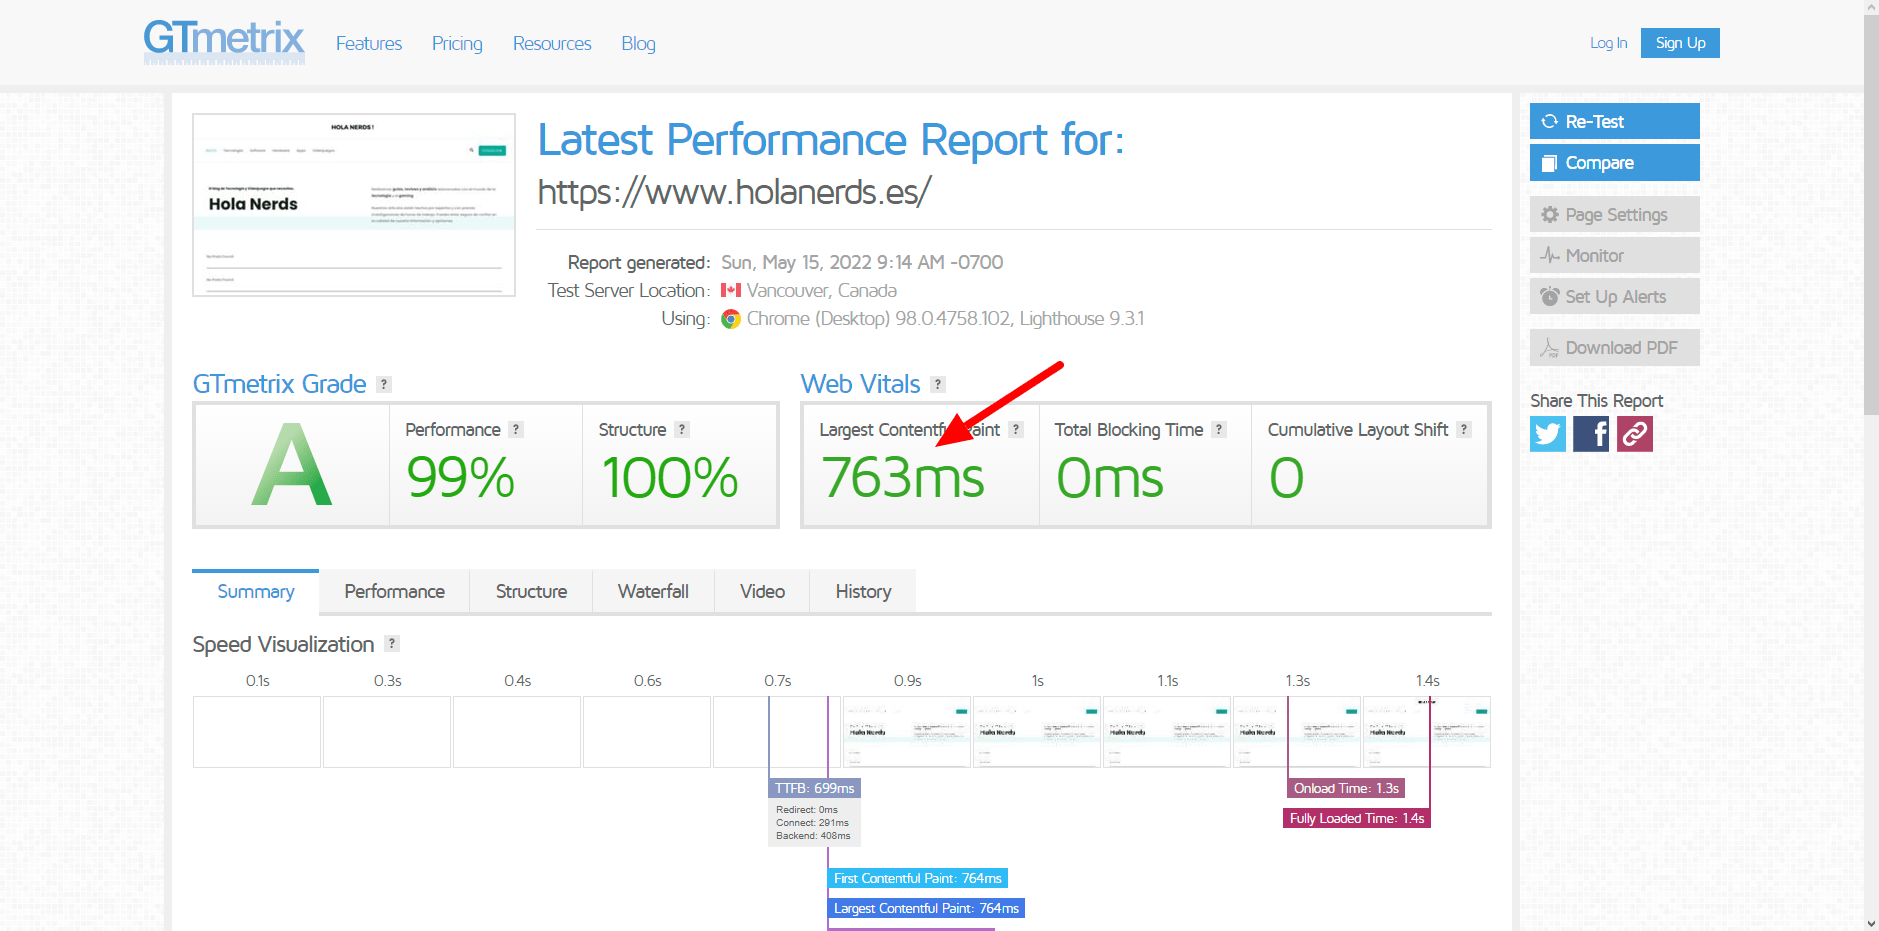This screenshot has width=1879, height=931.
Task: Click the 763ms LCP value
Action: click(903, 478)
